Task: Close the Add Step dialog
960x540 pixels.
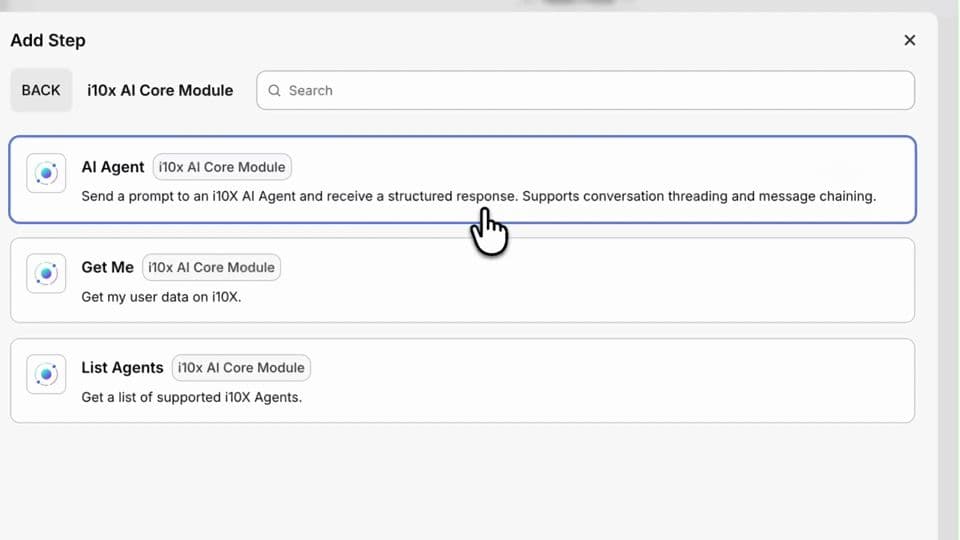Action: tap(909, 40)
